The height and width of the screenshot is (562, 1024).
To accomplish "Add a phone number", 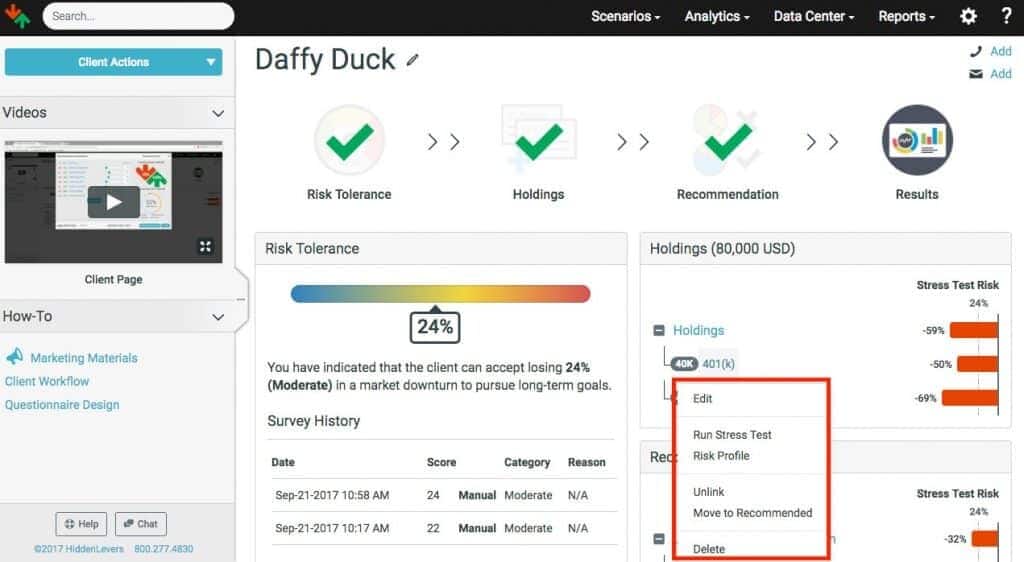I will coord(1000,51).
